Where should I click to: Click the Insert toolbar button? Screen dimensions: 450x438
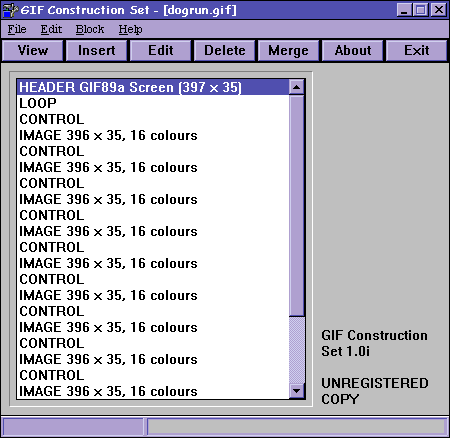[97, 51]
